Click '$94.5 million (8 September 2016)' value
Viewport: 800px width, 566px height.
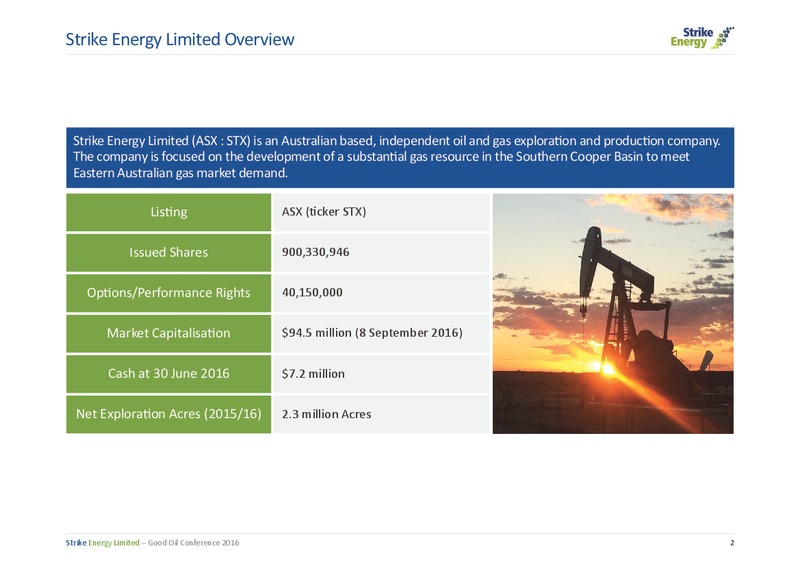click(x=372, y=333)
